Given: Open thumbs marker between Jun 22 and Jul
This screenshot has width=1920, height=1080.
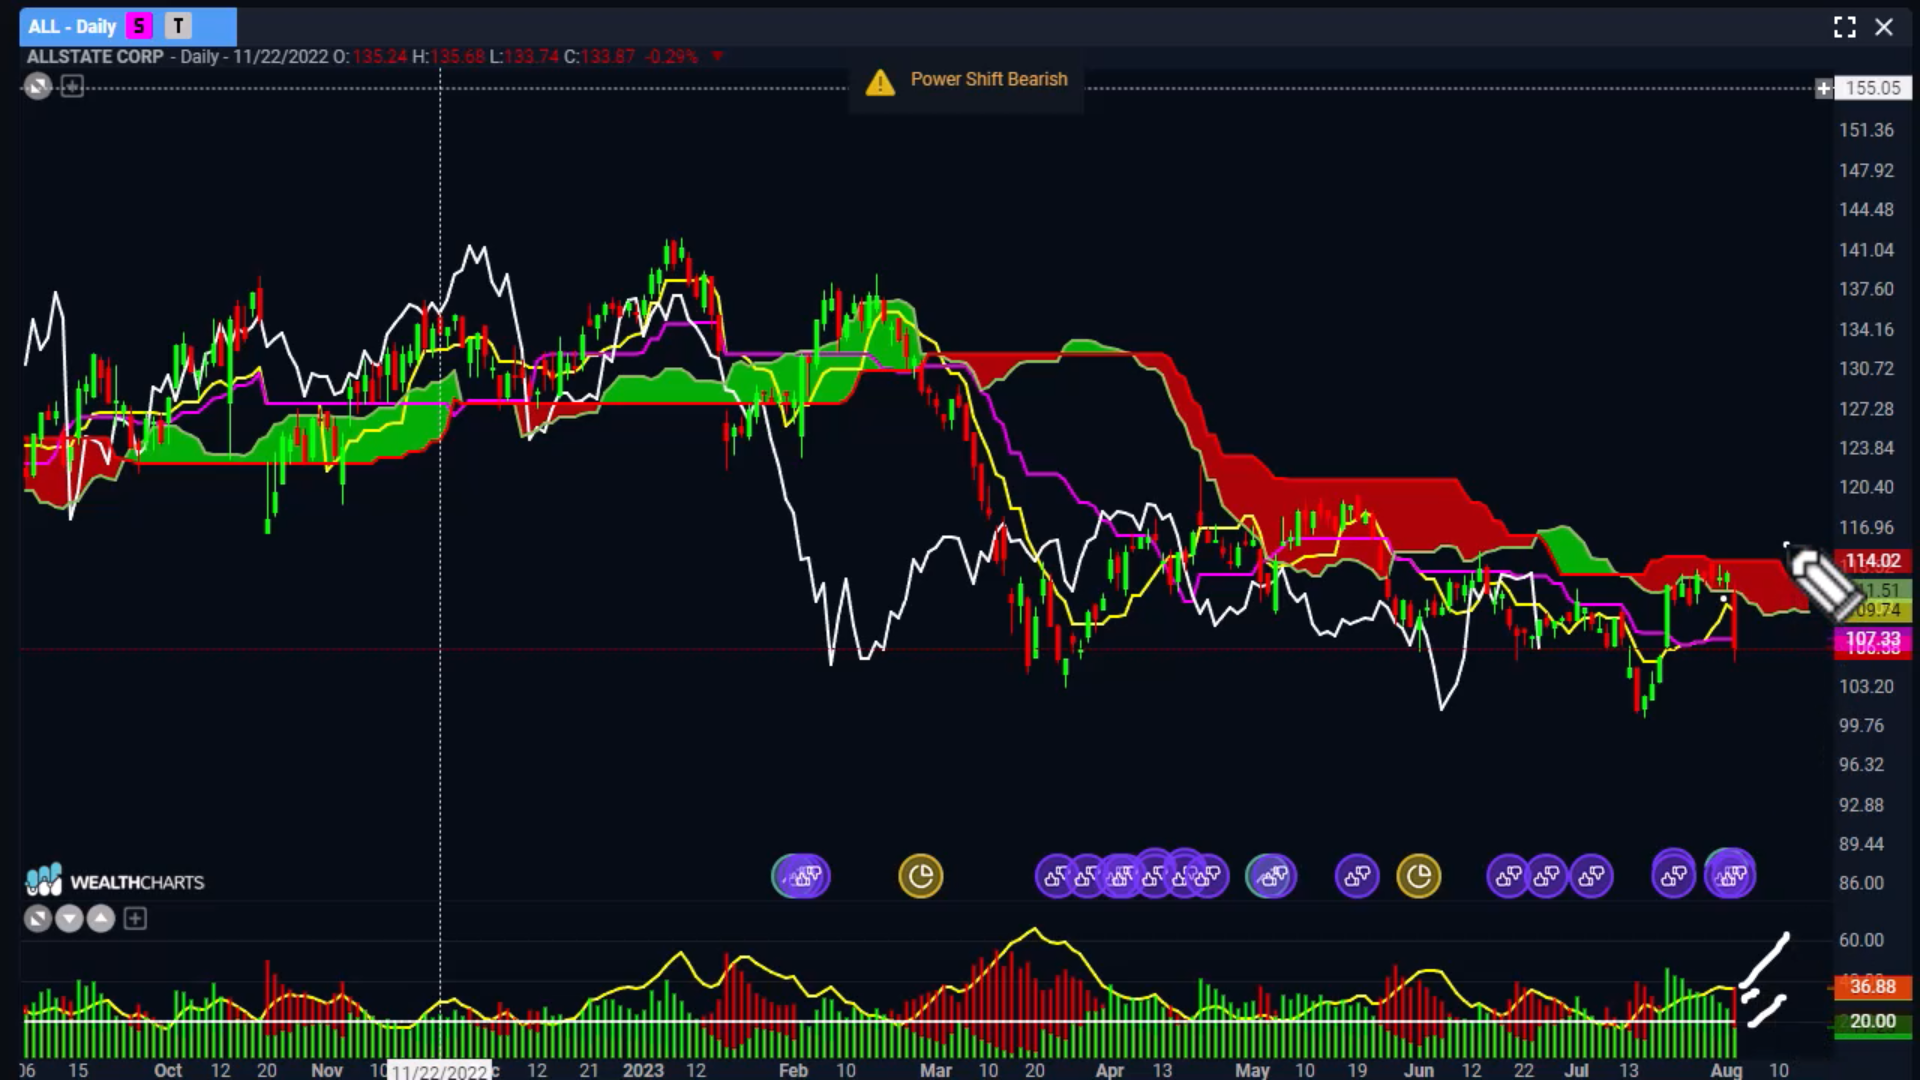Looking at the screenshot, I should [x=1547, y=877].
